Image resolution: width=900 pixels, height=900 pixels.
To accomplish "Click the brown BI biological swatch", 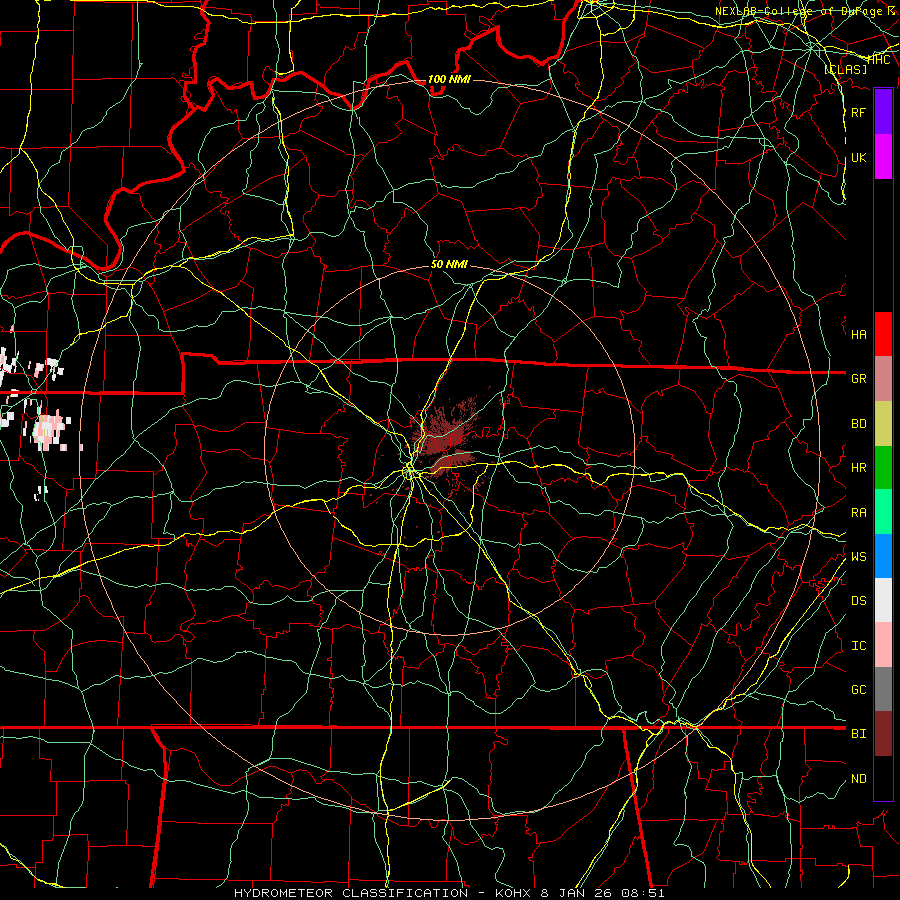I will pyautogui.click(x=883, y=734).
